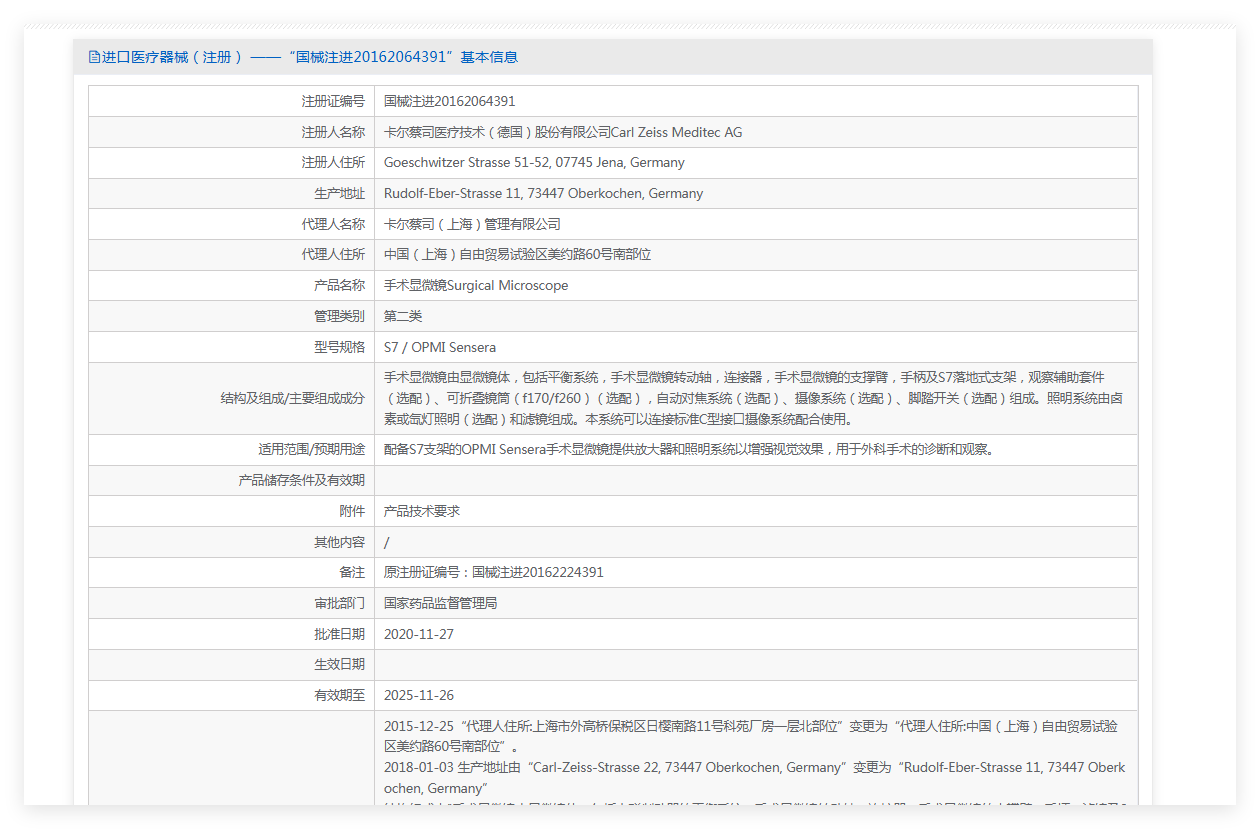Viewport: 1260px width, 829px height.
Task: Select the 2018-01-03 生产地址 change record
Action: coord(755,778)
